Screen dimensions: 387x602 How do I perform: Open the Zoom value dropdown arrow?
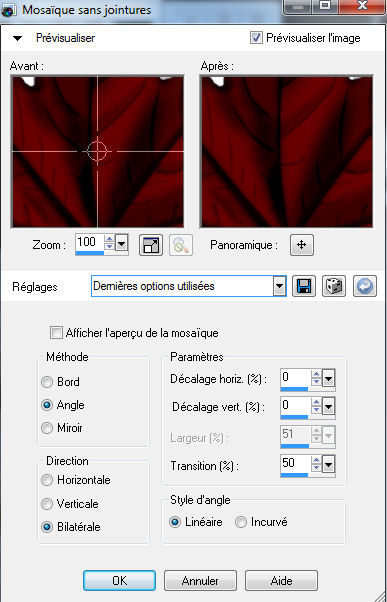[121, 243]
